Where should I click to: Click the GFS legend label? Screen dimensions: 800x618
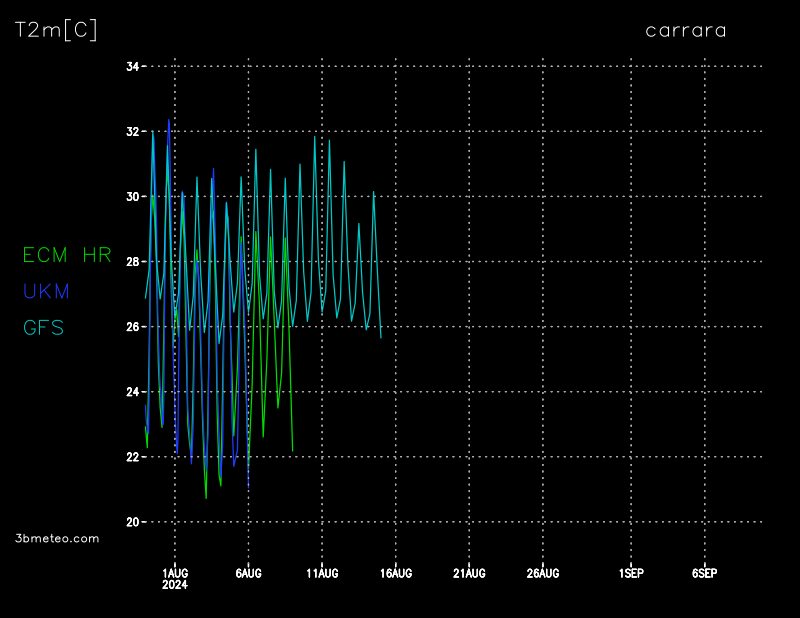pos(43,327)
